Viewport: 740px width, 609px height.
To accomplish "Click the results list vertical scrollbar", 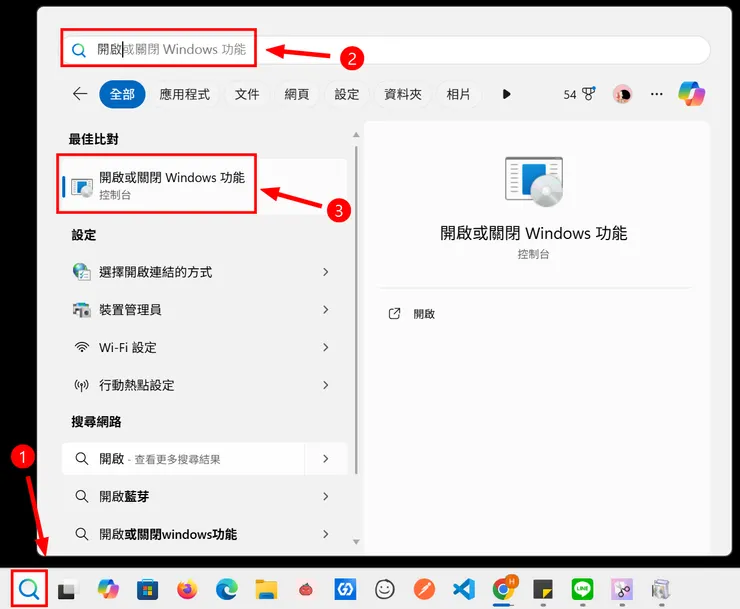I will pos(356,310).
